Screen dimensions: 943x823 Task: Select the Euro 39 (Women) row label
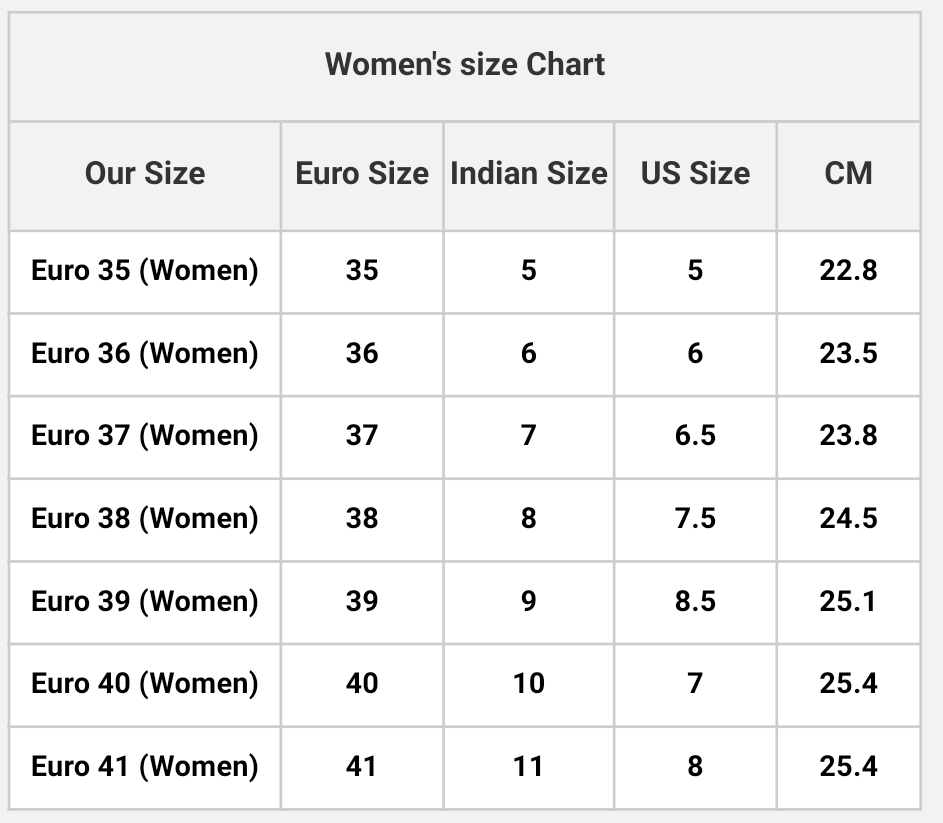tap(145, 601)
